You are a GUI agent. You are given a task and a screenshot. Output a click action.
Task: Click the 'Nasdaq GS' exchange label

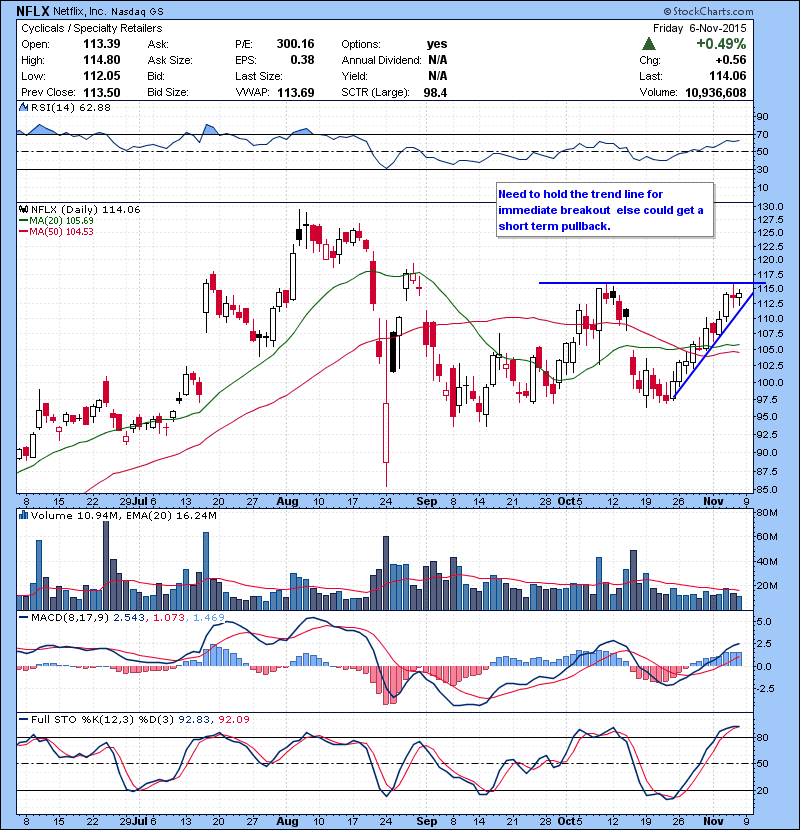137,11
